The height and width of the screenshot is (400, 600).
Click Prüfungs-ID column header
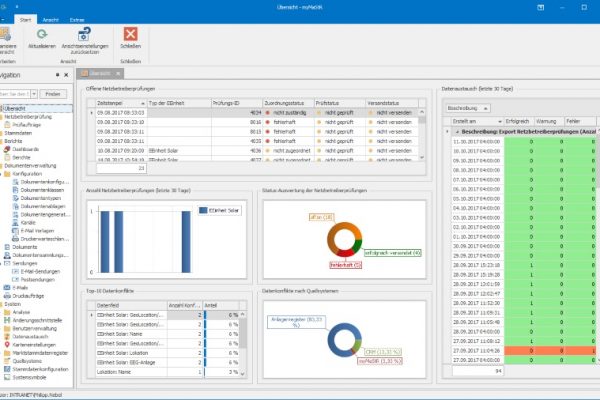[236, 103]
